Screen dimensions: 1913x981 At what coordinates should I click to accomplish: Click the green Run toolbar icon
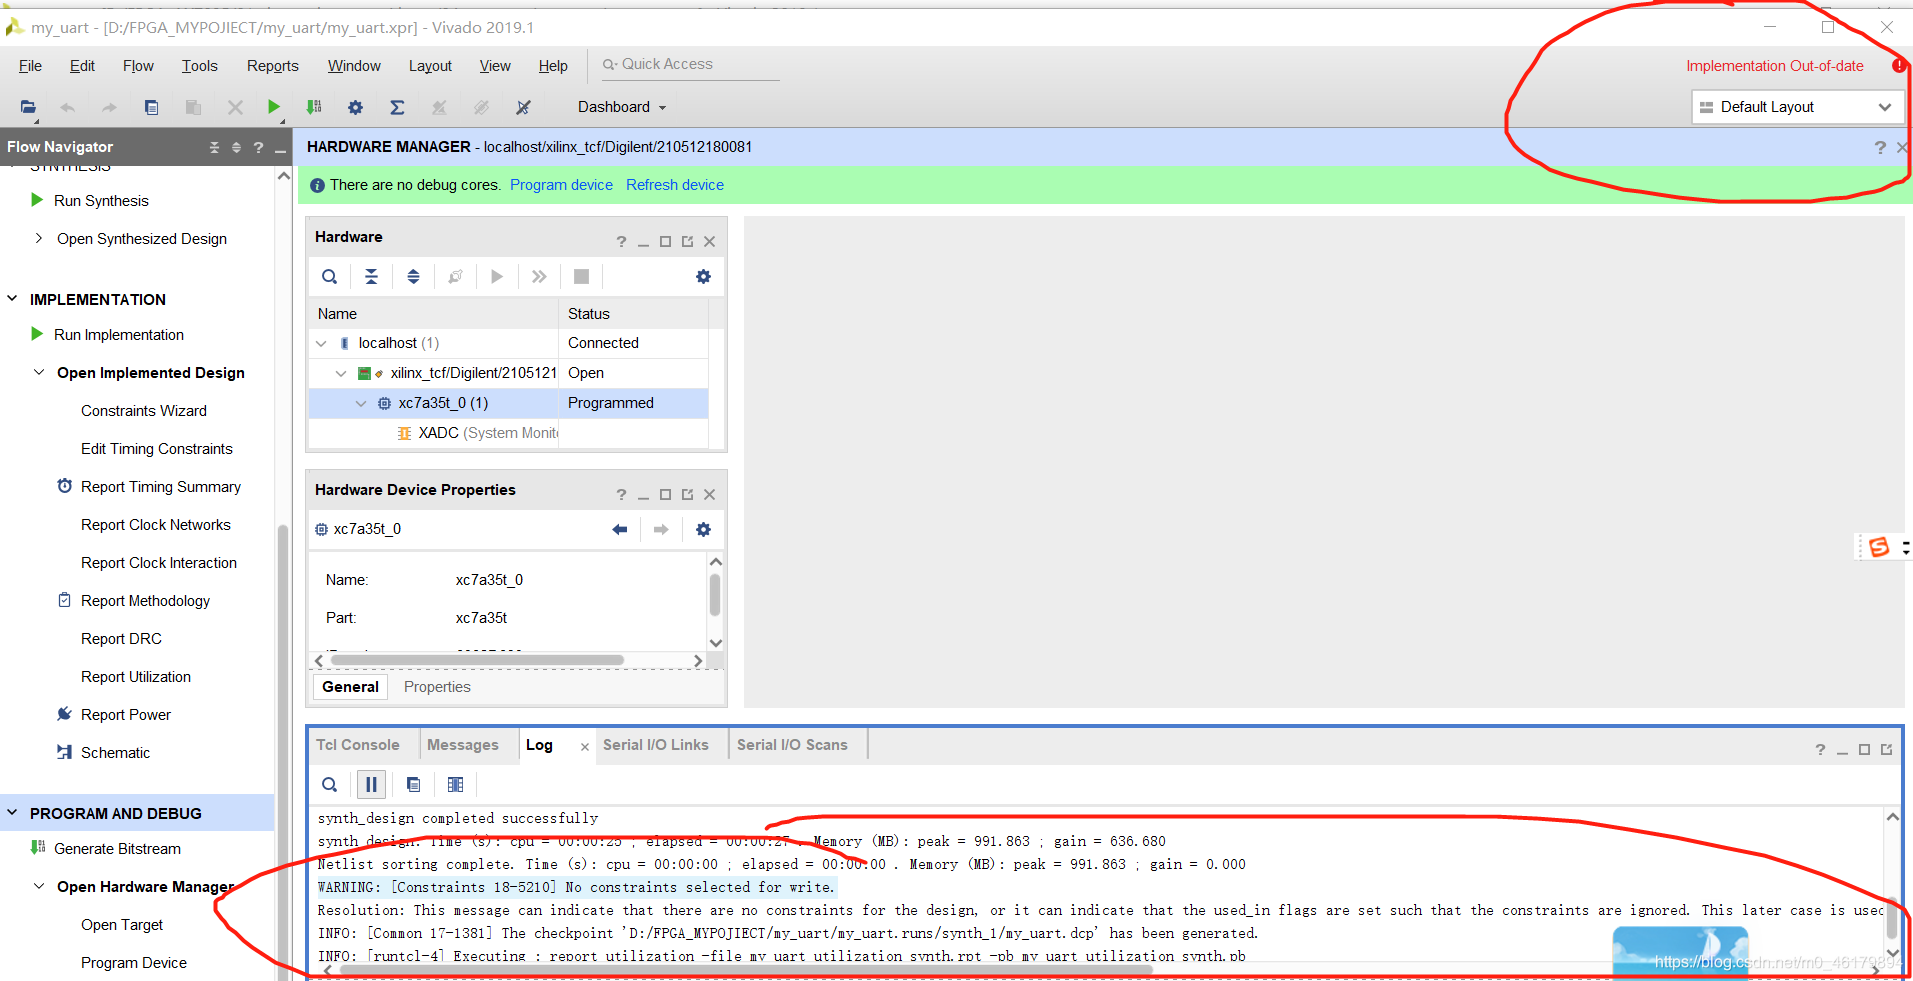tap(273, 107)
